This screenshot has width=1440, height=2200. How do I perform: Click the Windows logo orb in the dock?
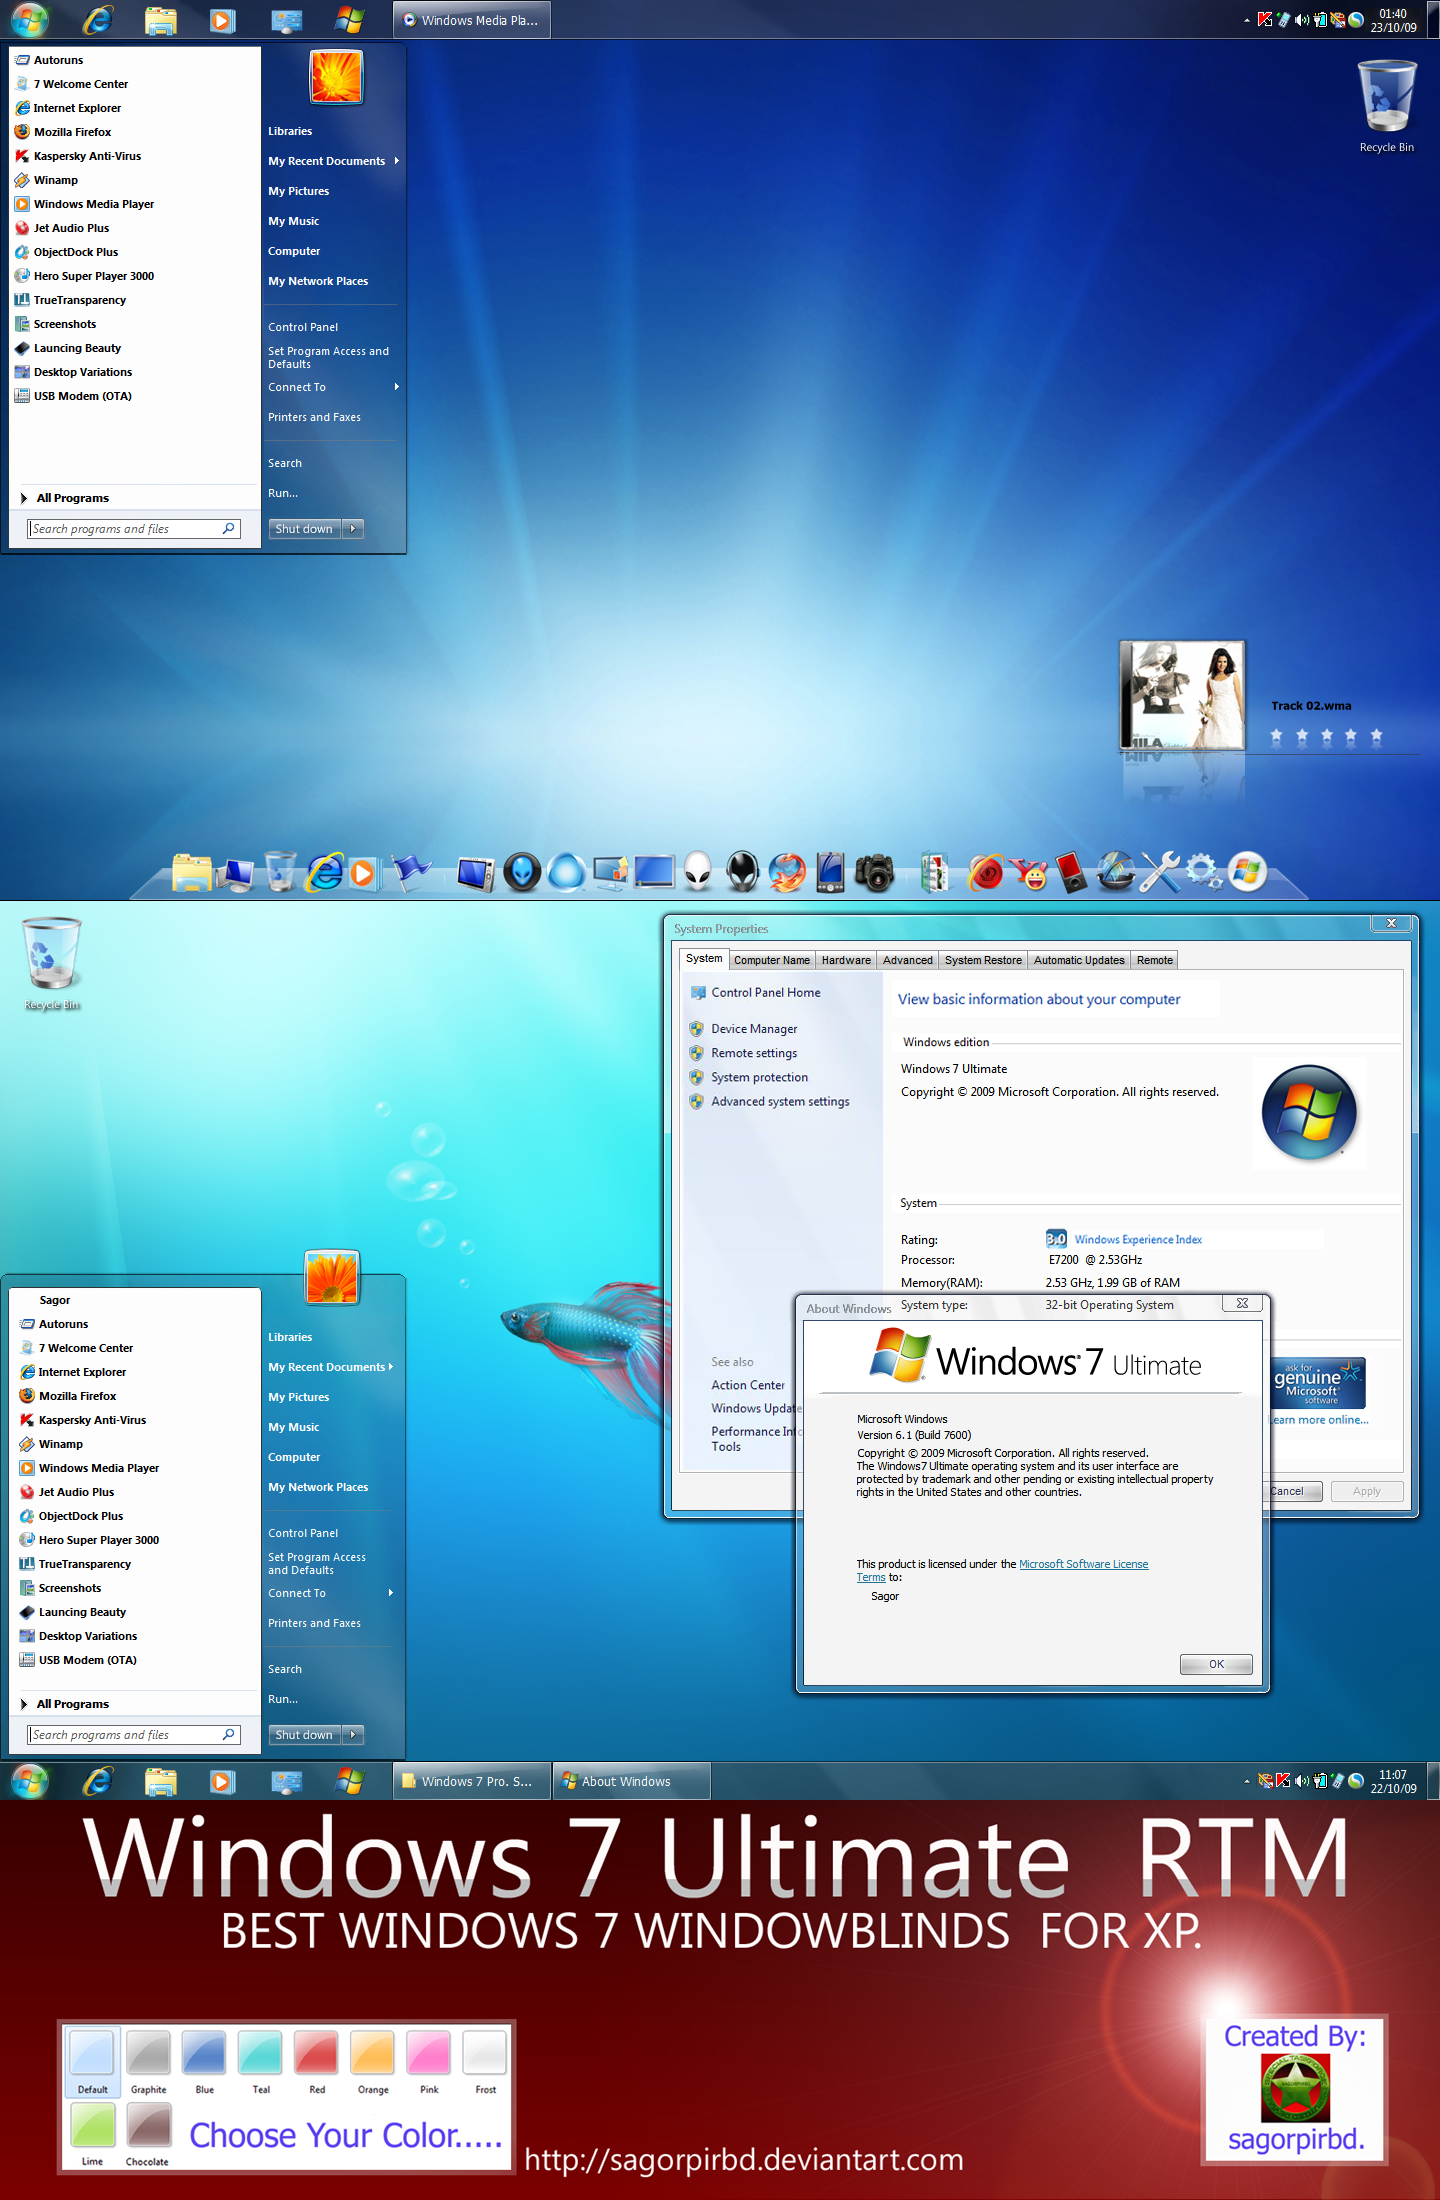click(x=1247, y=872)
